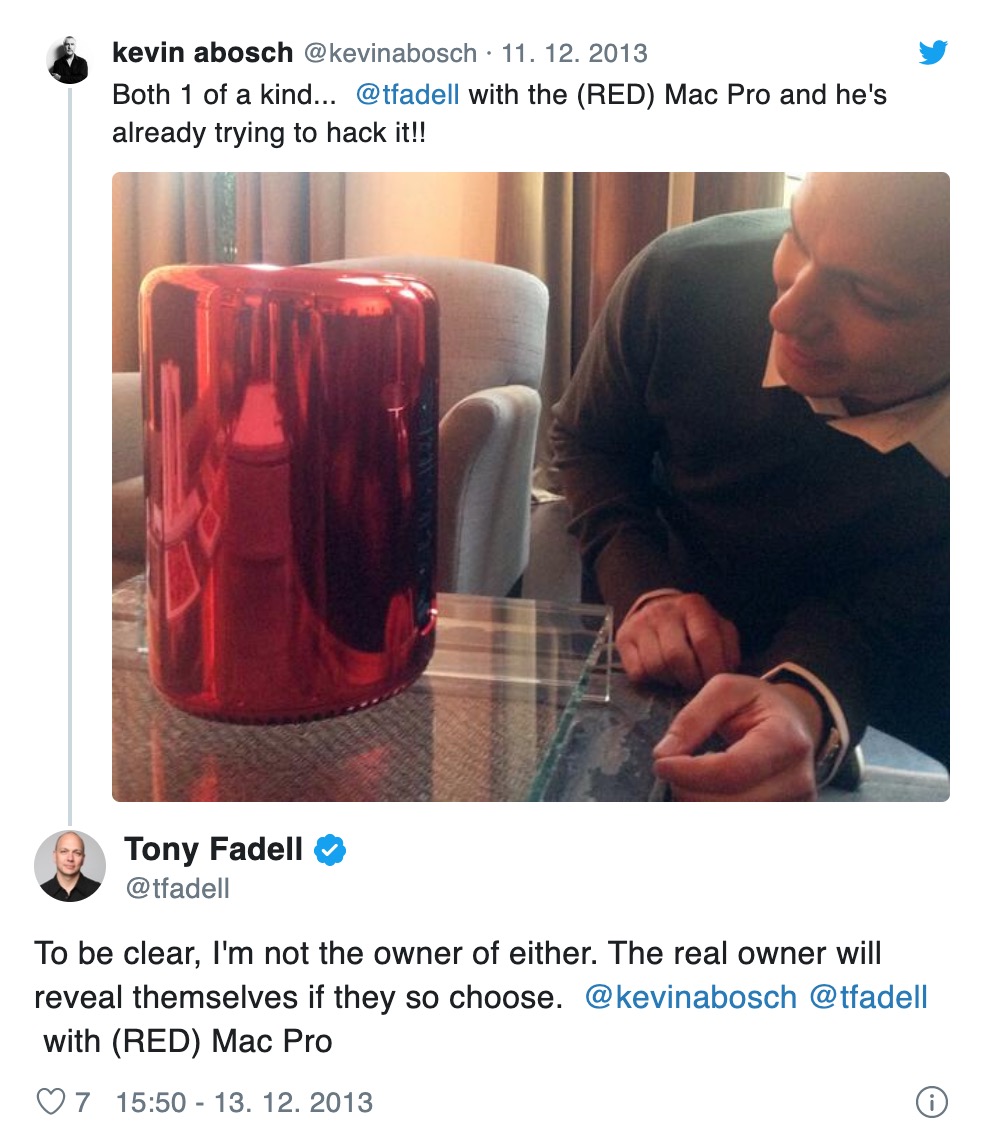Image resolution: width=986 pixels, height=1140 pixels.
Task: Click Tony Fadell's profile picture
Action: (x=69, y=866)
